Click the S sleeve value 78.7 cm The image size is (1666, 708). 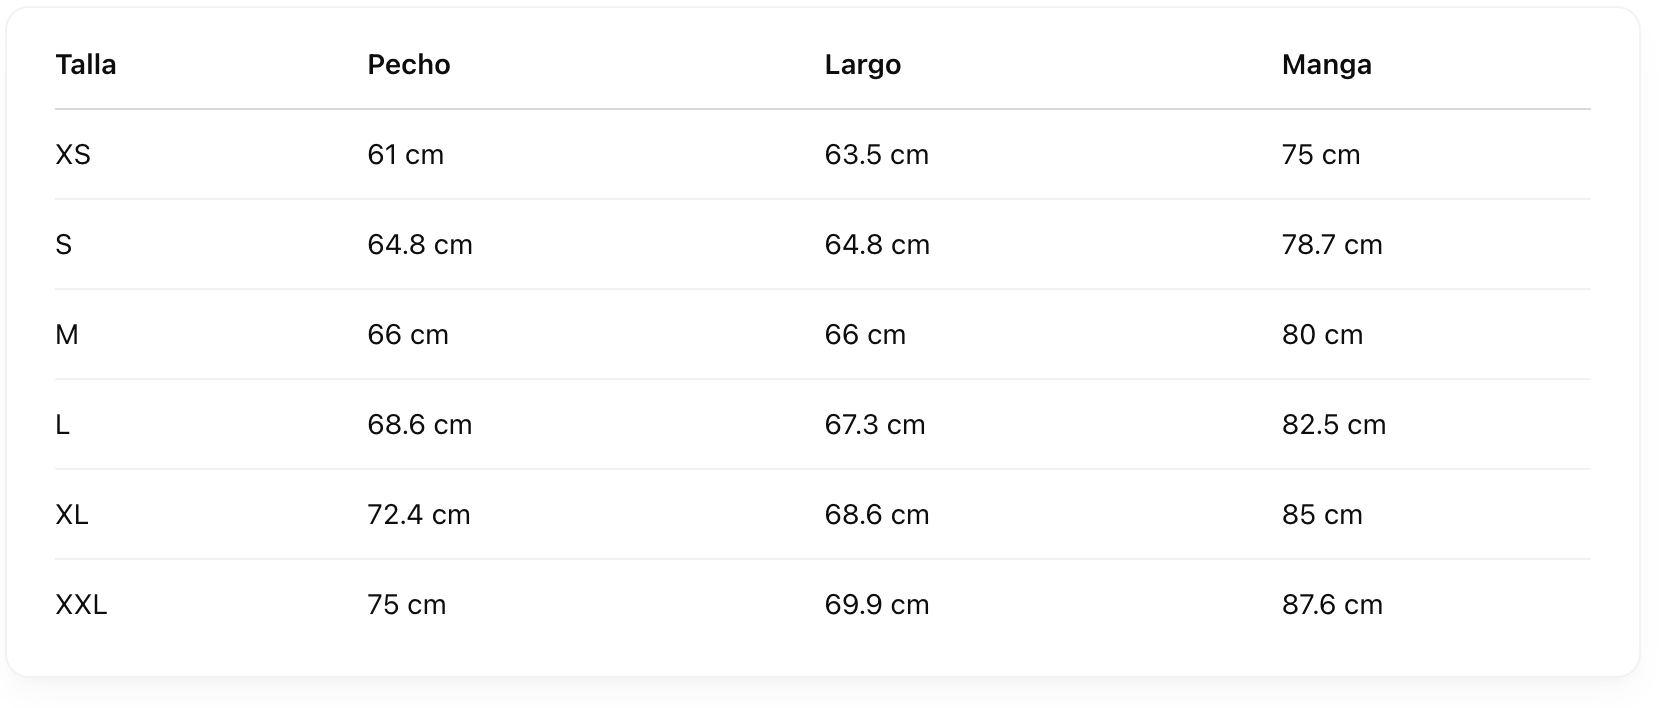1332,245
